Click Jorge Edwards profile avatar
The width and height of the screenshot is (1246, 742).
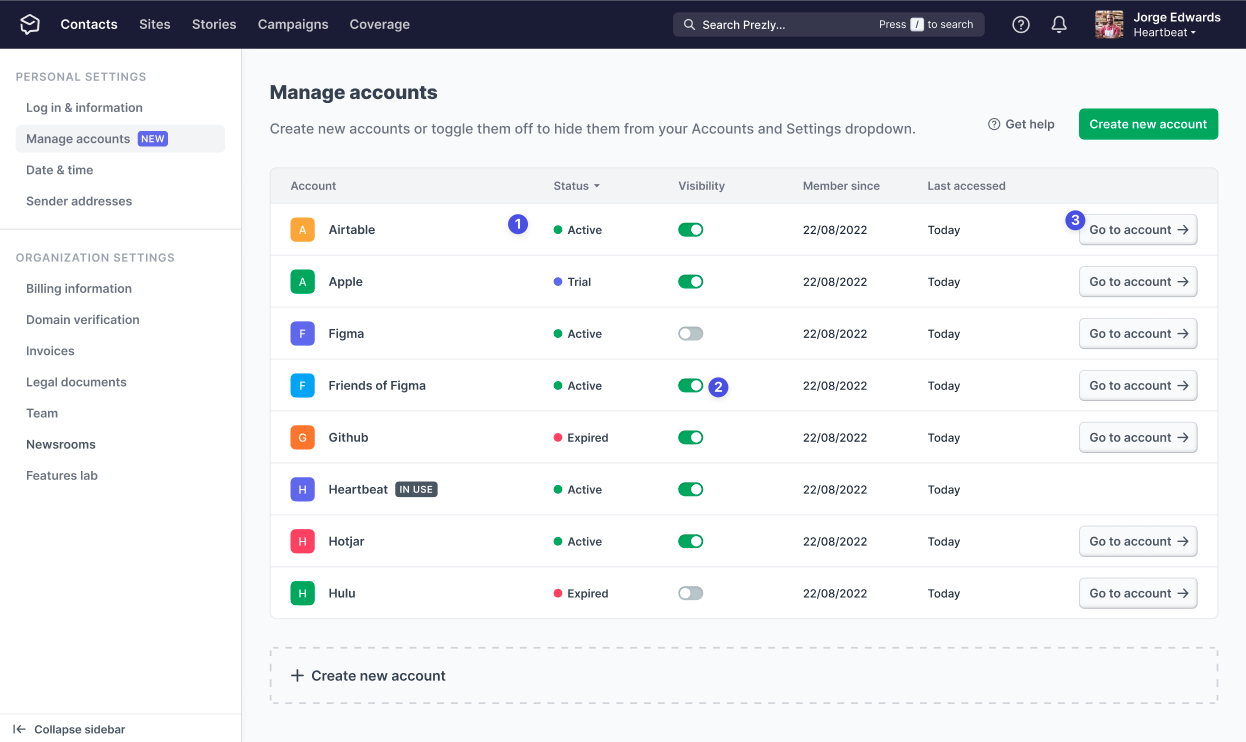[x=1109, y=24]
